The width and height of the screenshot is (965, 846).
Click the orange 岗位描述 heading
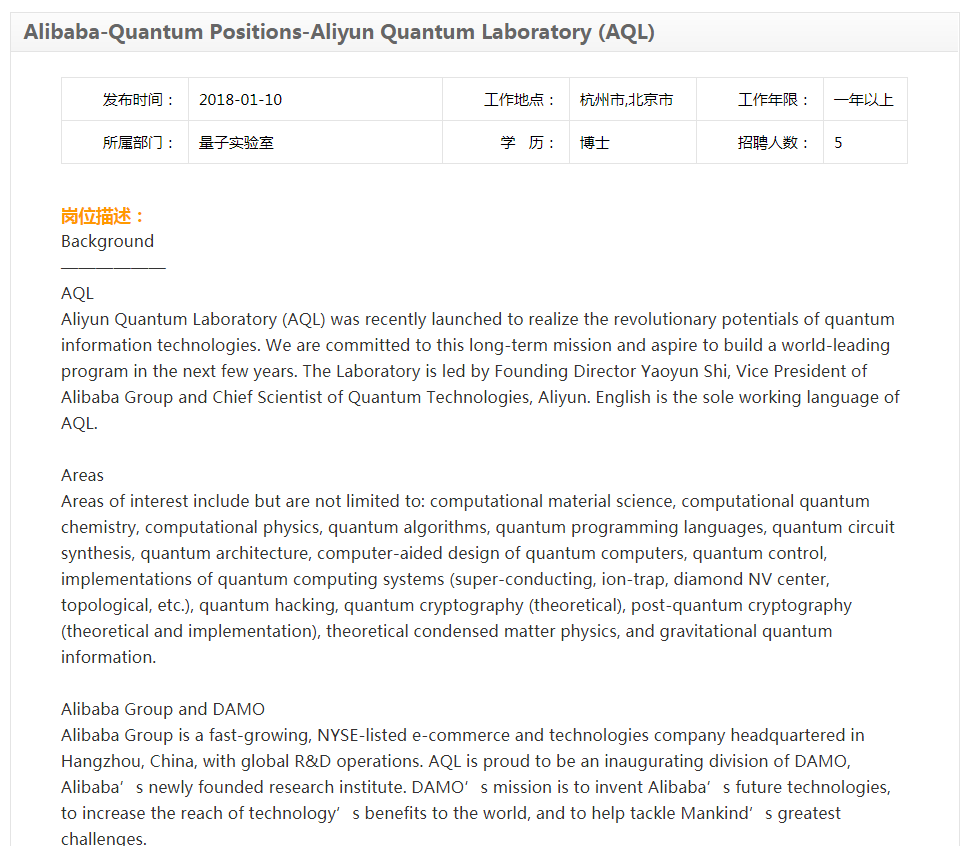(102, 216)
